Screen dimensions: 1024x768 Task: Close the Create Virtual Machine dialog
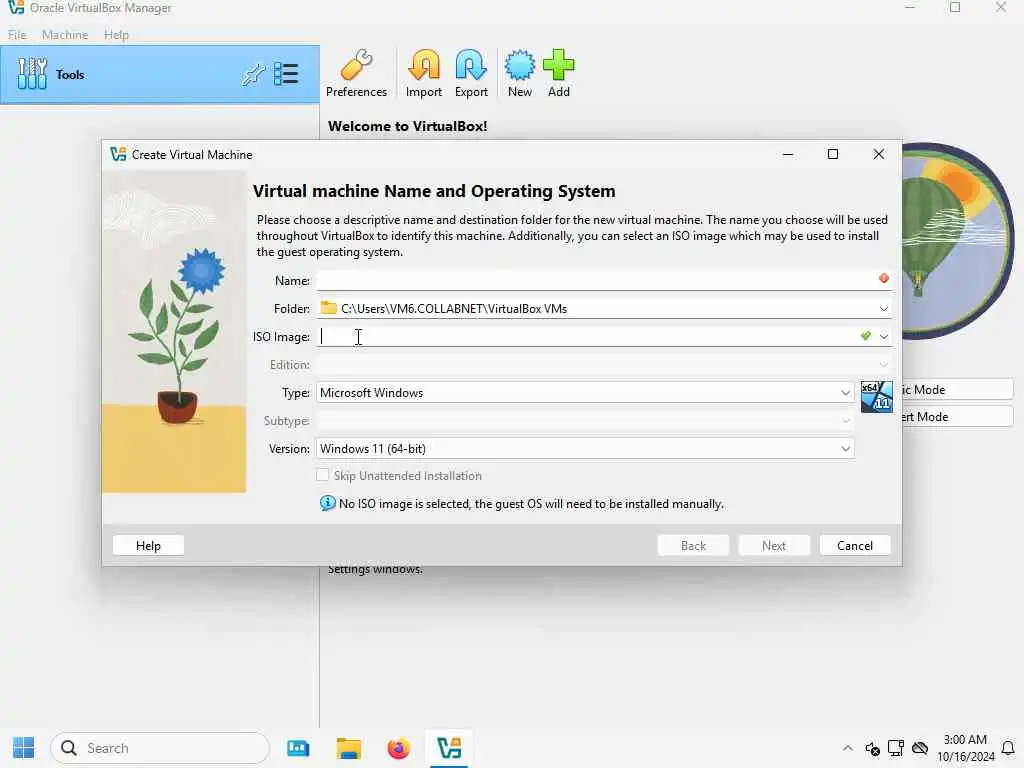click(878, 154)
